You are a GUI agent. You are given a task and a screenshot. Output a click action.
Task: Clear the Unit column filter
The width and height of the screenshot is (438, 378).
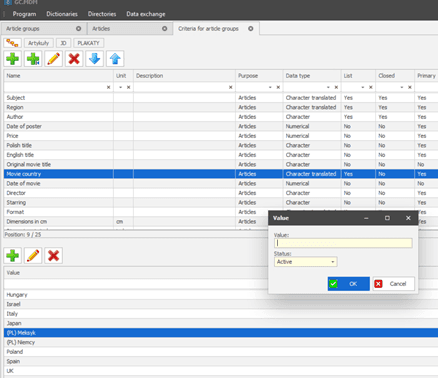[x=128, y=87]
